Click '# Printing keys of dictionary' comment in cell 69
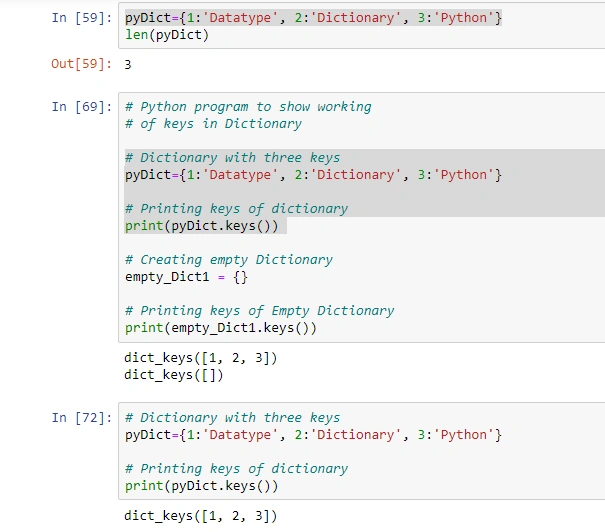 pyautogui.click(x=237, y=209)
